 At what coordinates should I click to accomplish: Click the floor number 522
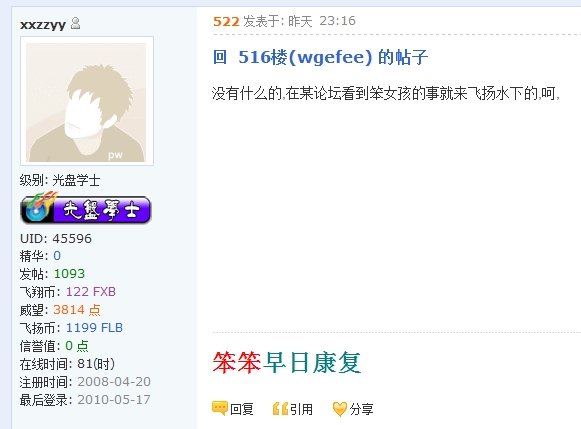pyautogui.click(x=226, y=21)
